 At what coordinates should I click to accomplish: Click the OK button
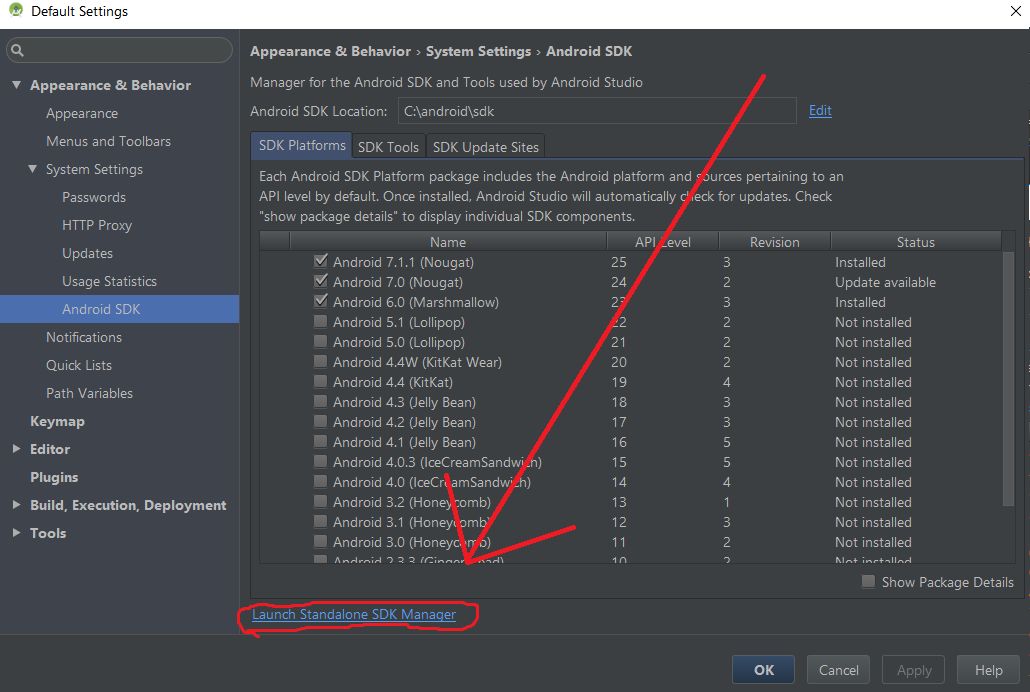763,670
